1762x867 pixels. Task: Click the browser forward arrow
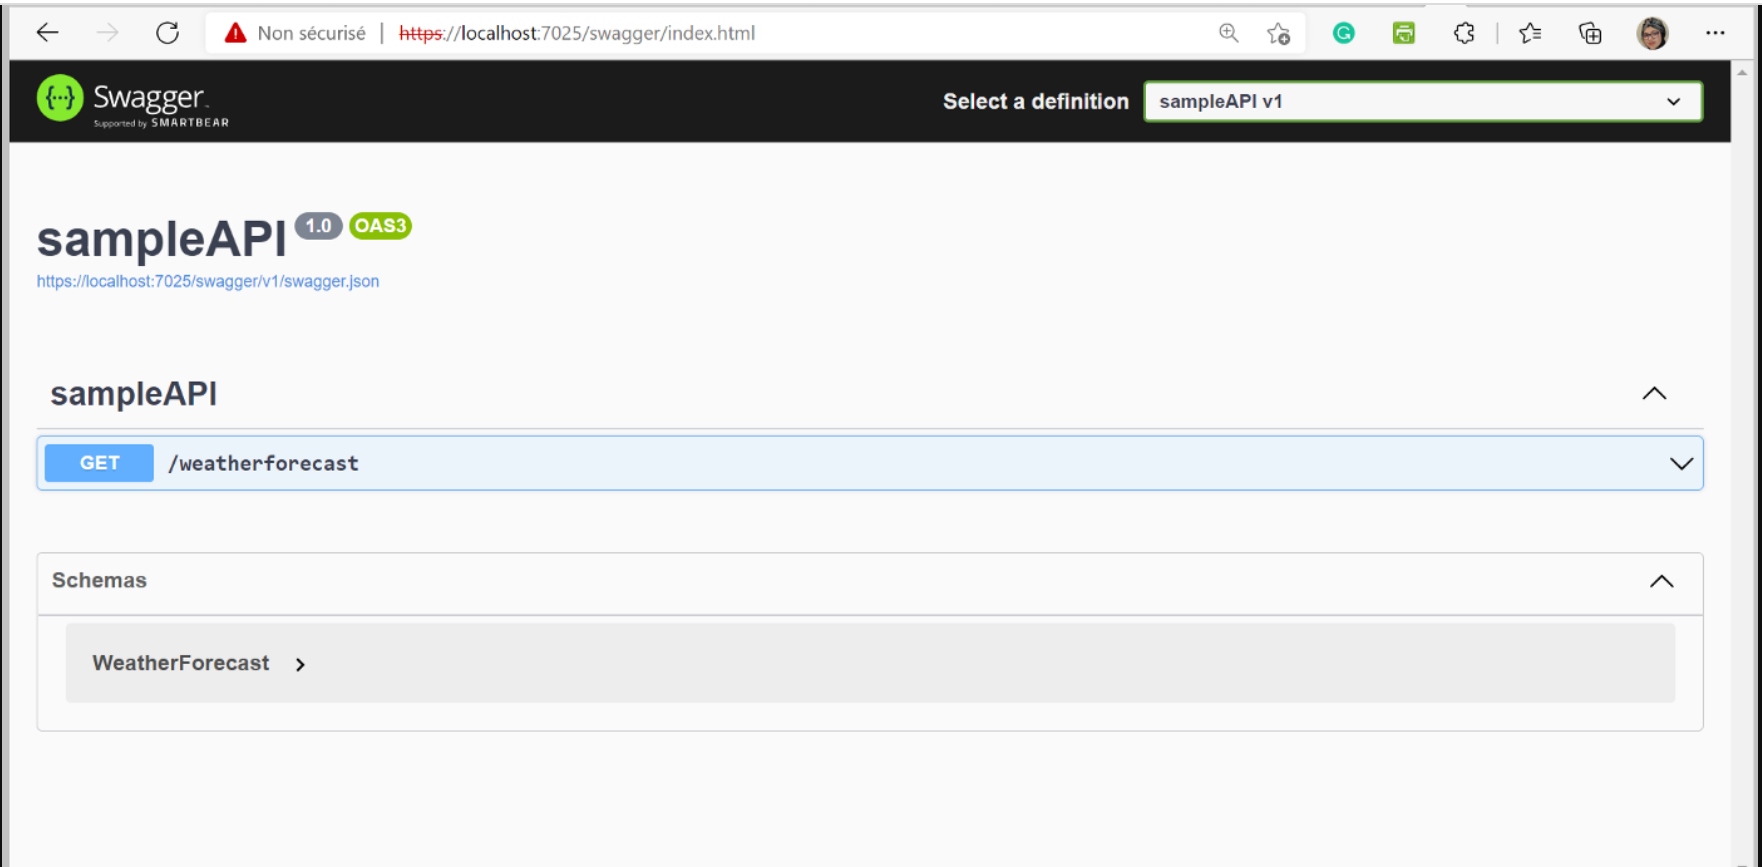[x=107, y=33]
